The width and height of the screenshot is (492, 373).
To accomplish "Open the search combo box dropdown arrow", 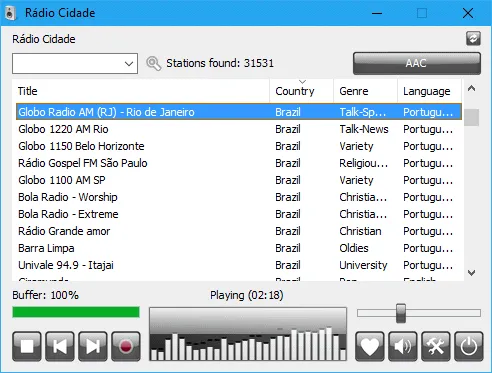I will [x=129, y=63].
